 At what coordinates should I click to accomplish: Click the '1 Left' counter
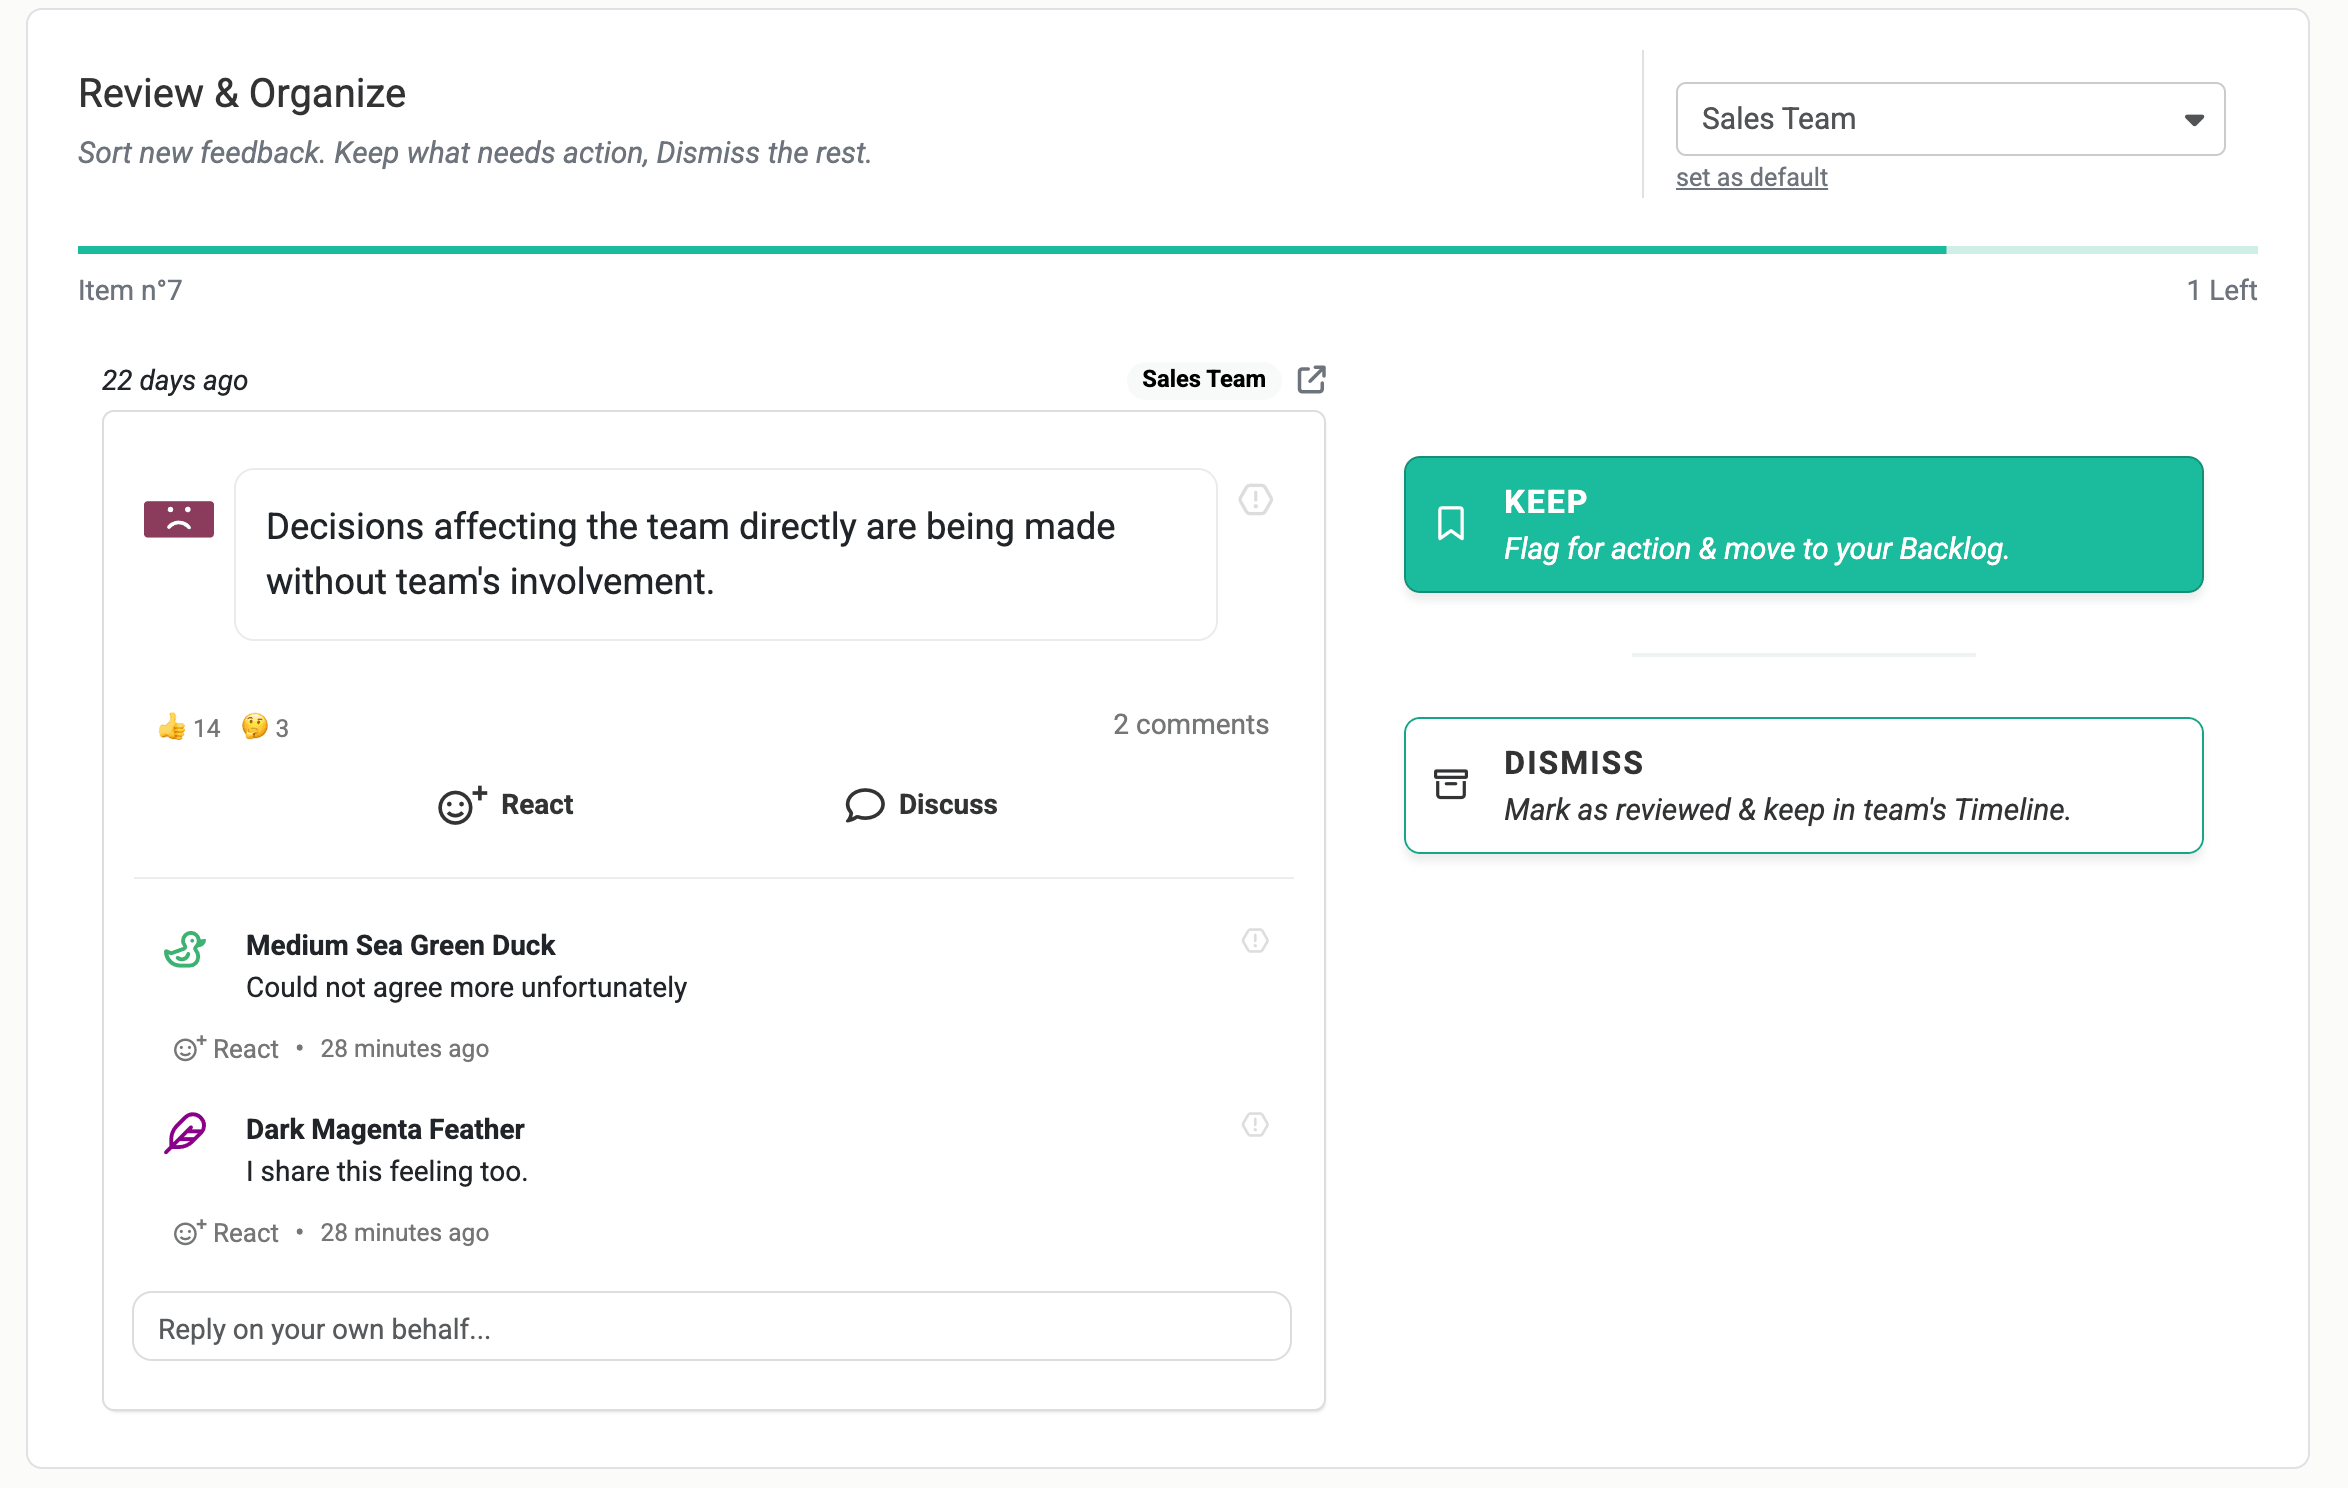[2221, 290]
